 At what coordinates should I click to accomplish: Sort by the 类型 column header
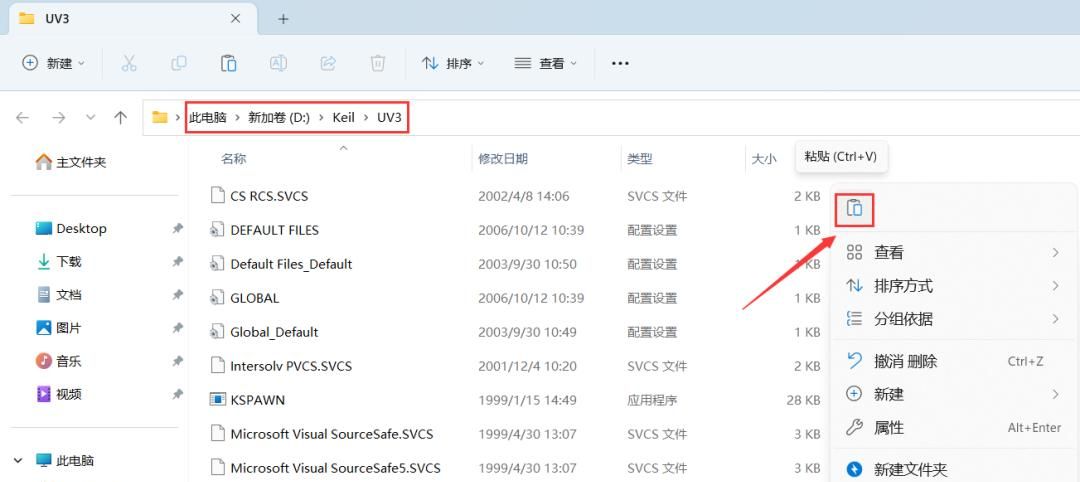639,159
